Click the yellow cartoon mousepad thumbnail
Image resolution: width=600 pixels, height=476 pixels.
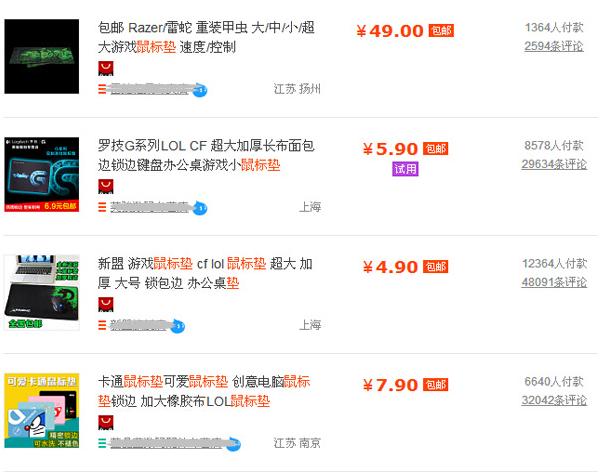point(42,411)
